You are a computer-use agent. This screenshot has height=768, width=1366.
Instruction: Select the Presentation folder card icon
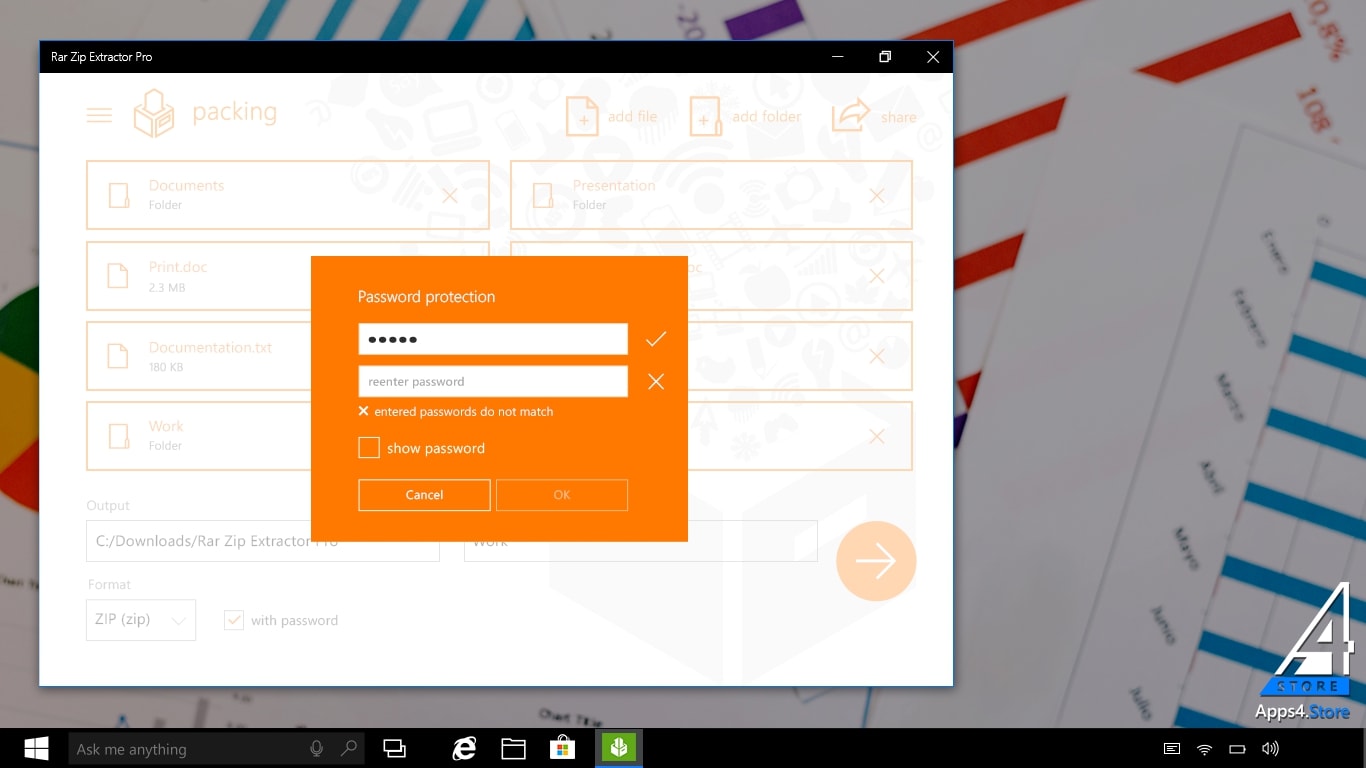[543, 195]
